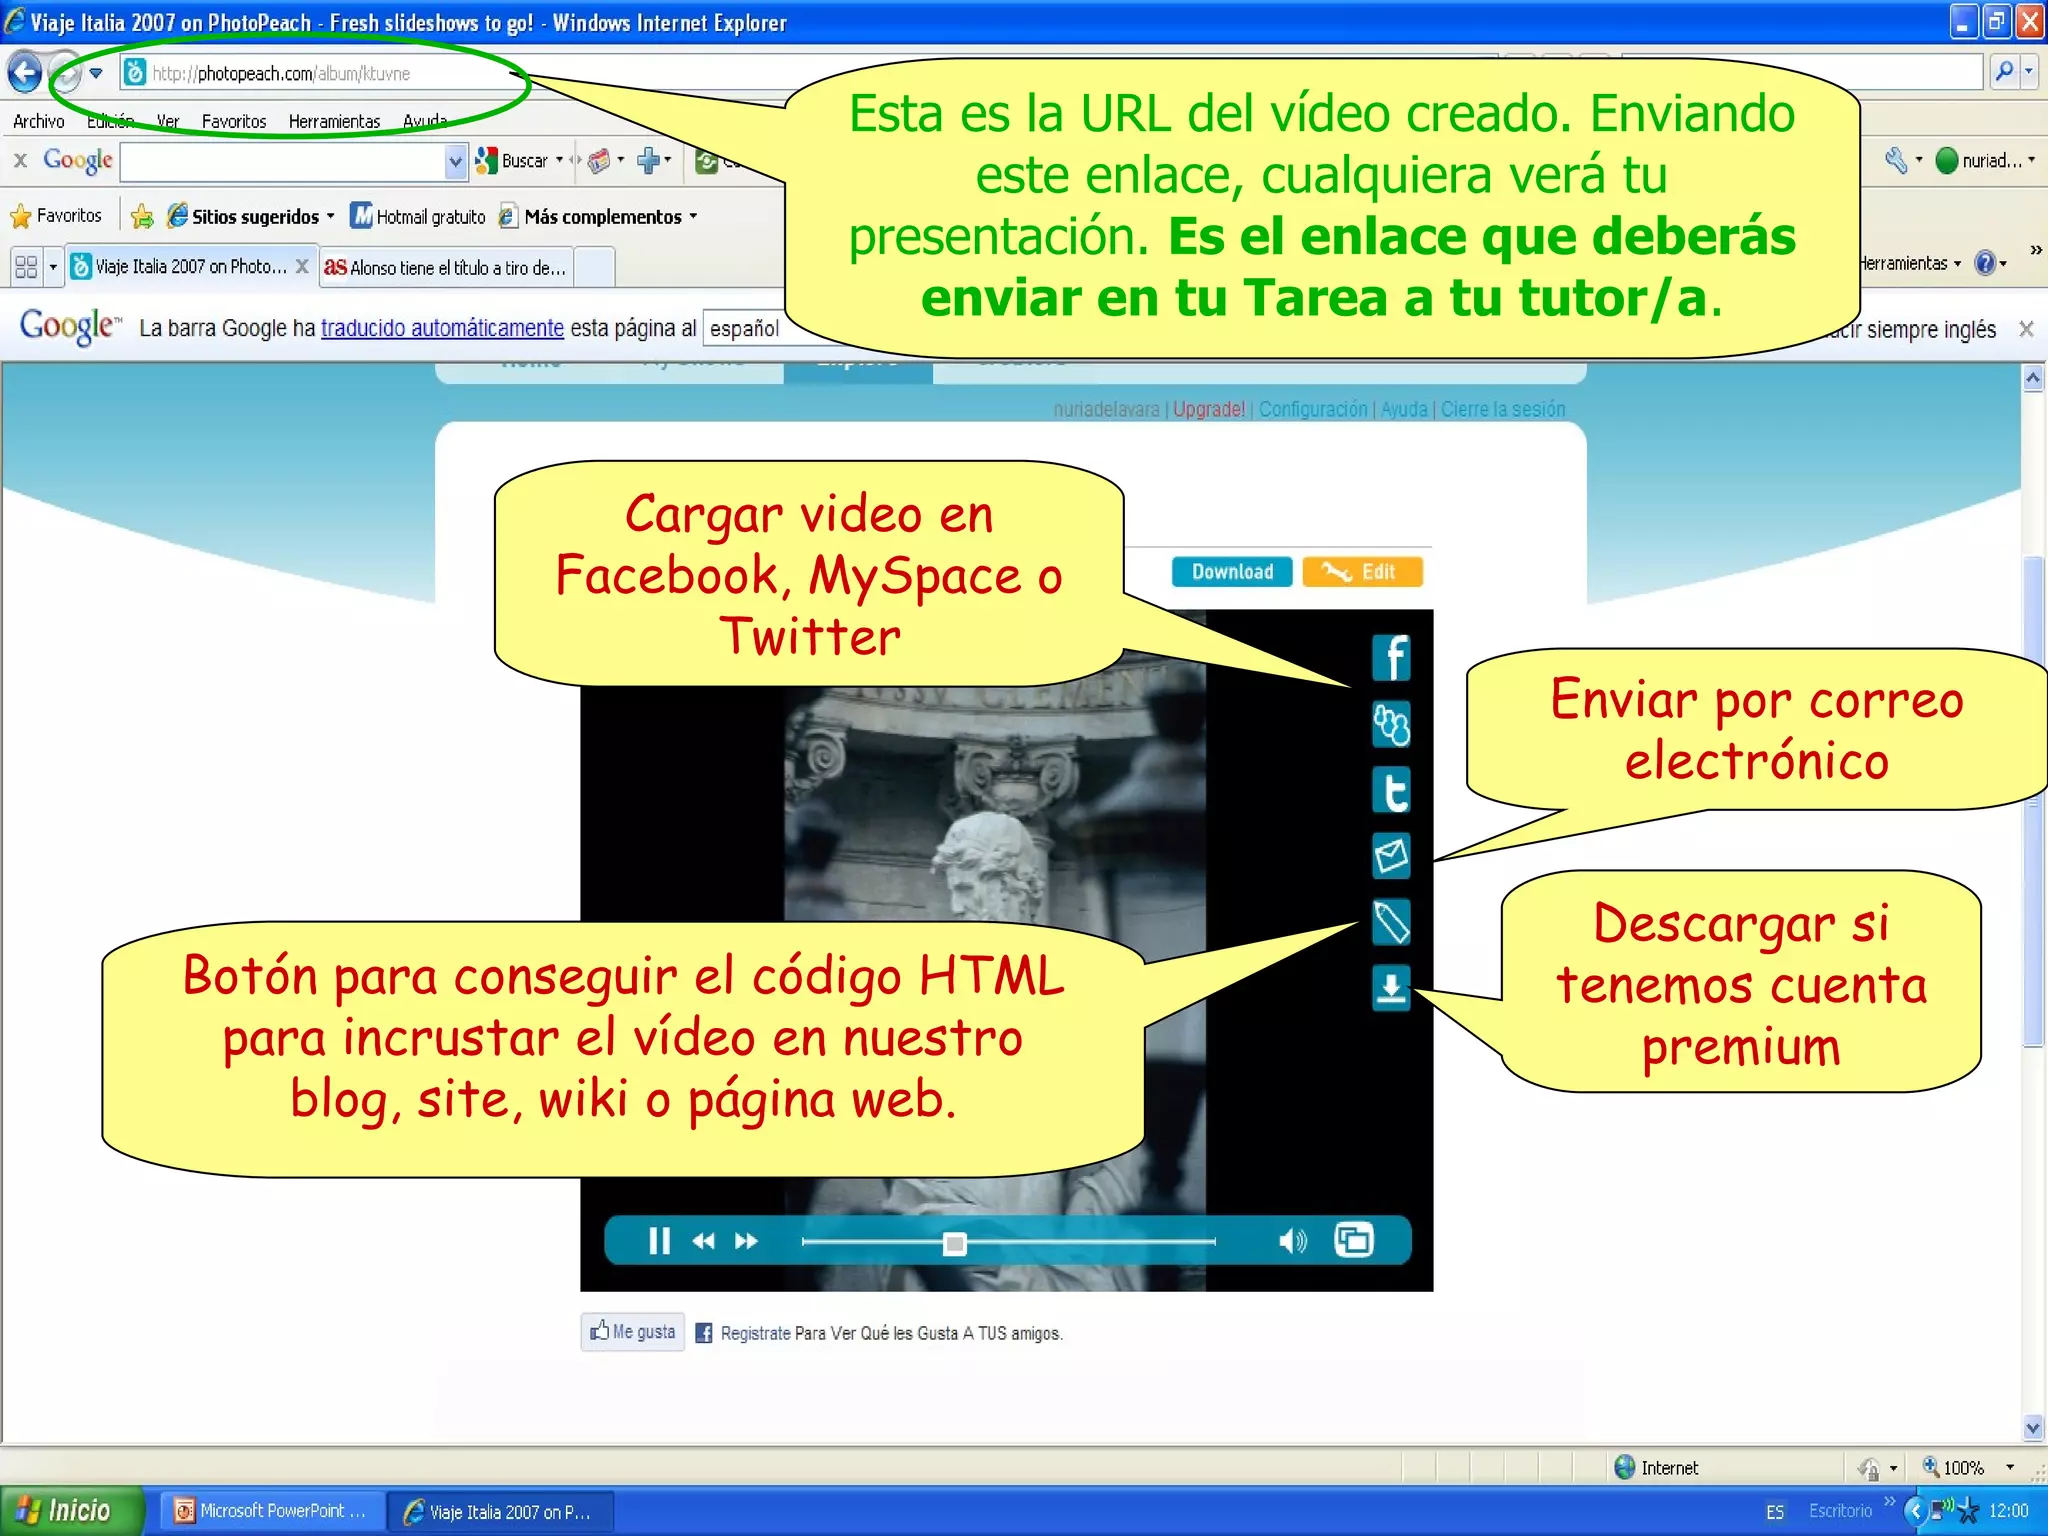Open the Favoritos star button
The width and height of the screenshot is (2048, 1536).
(x=57, y=216)
